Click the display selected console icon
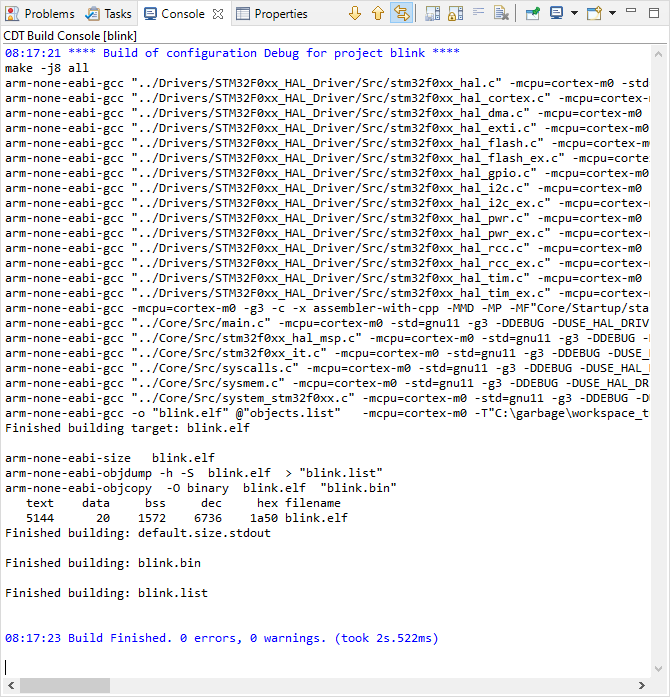The width and height of the screenshot is (670, 697). pos(556,13)
